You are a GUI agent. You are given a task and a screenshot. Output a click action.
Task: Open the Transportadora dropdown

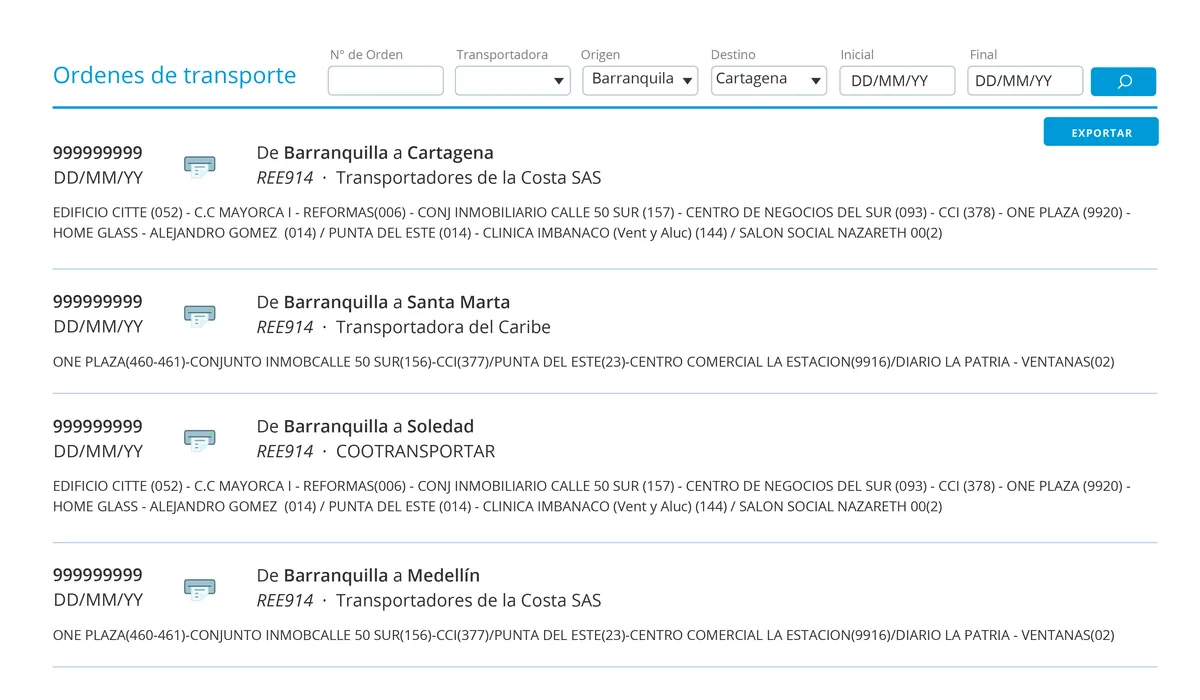coord(513,81)
